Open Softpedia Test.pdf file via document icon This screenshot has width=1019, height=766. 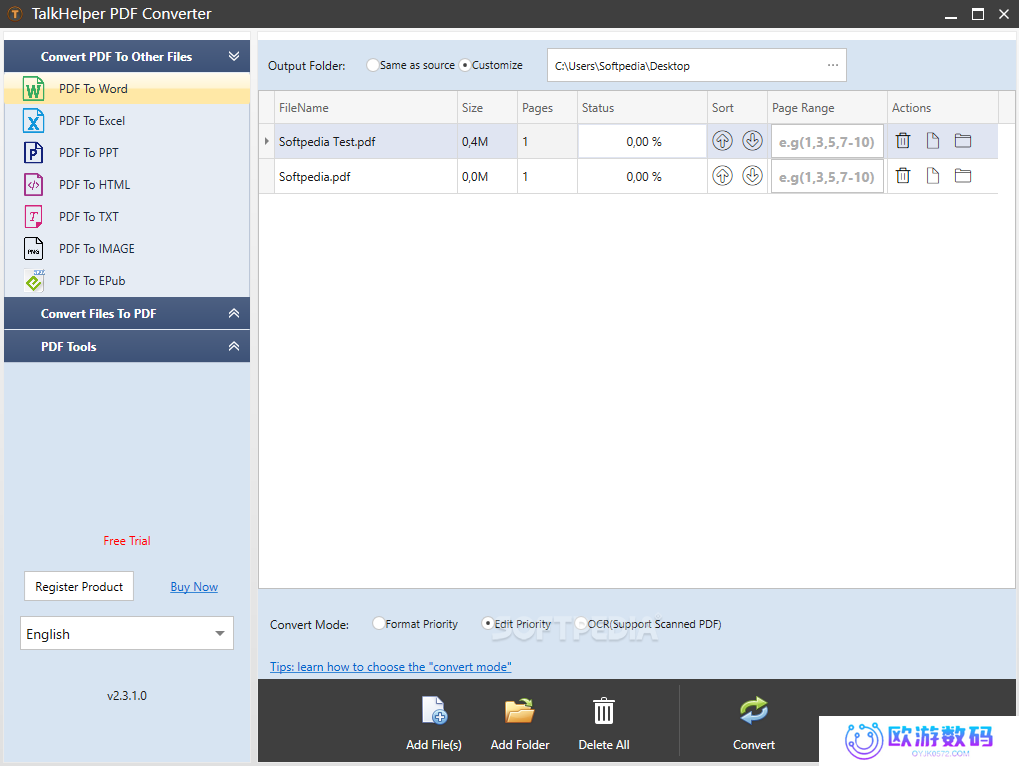933,140
